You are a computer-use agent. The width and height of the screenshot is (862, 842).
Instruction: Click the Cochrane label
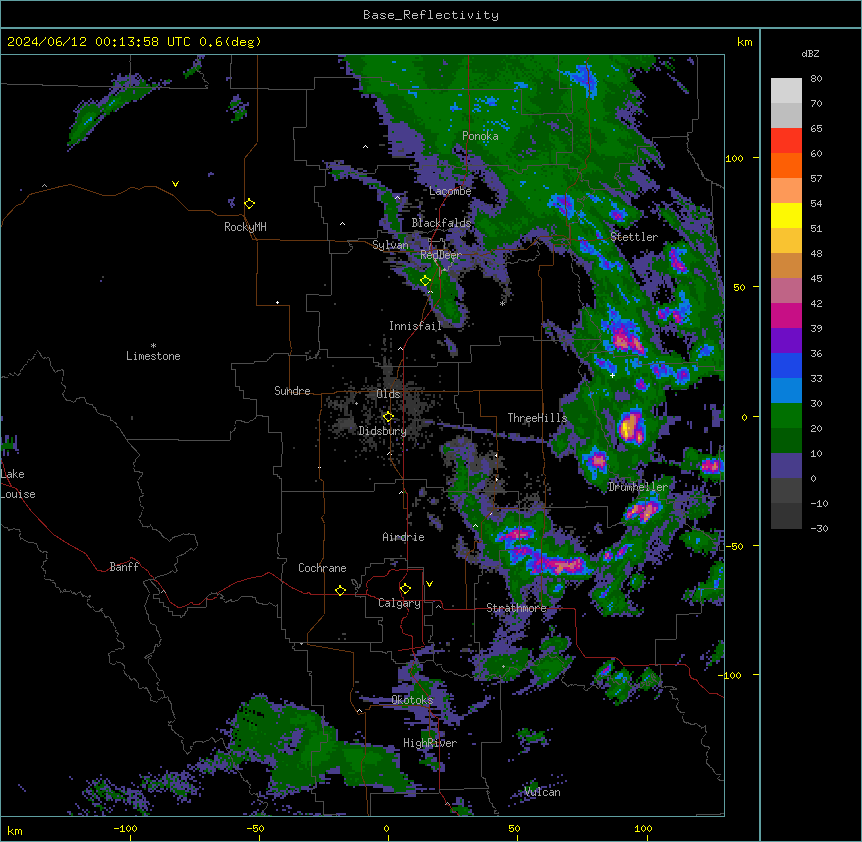(322, 568)
